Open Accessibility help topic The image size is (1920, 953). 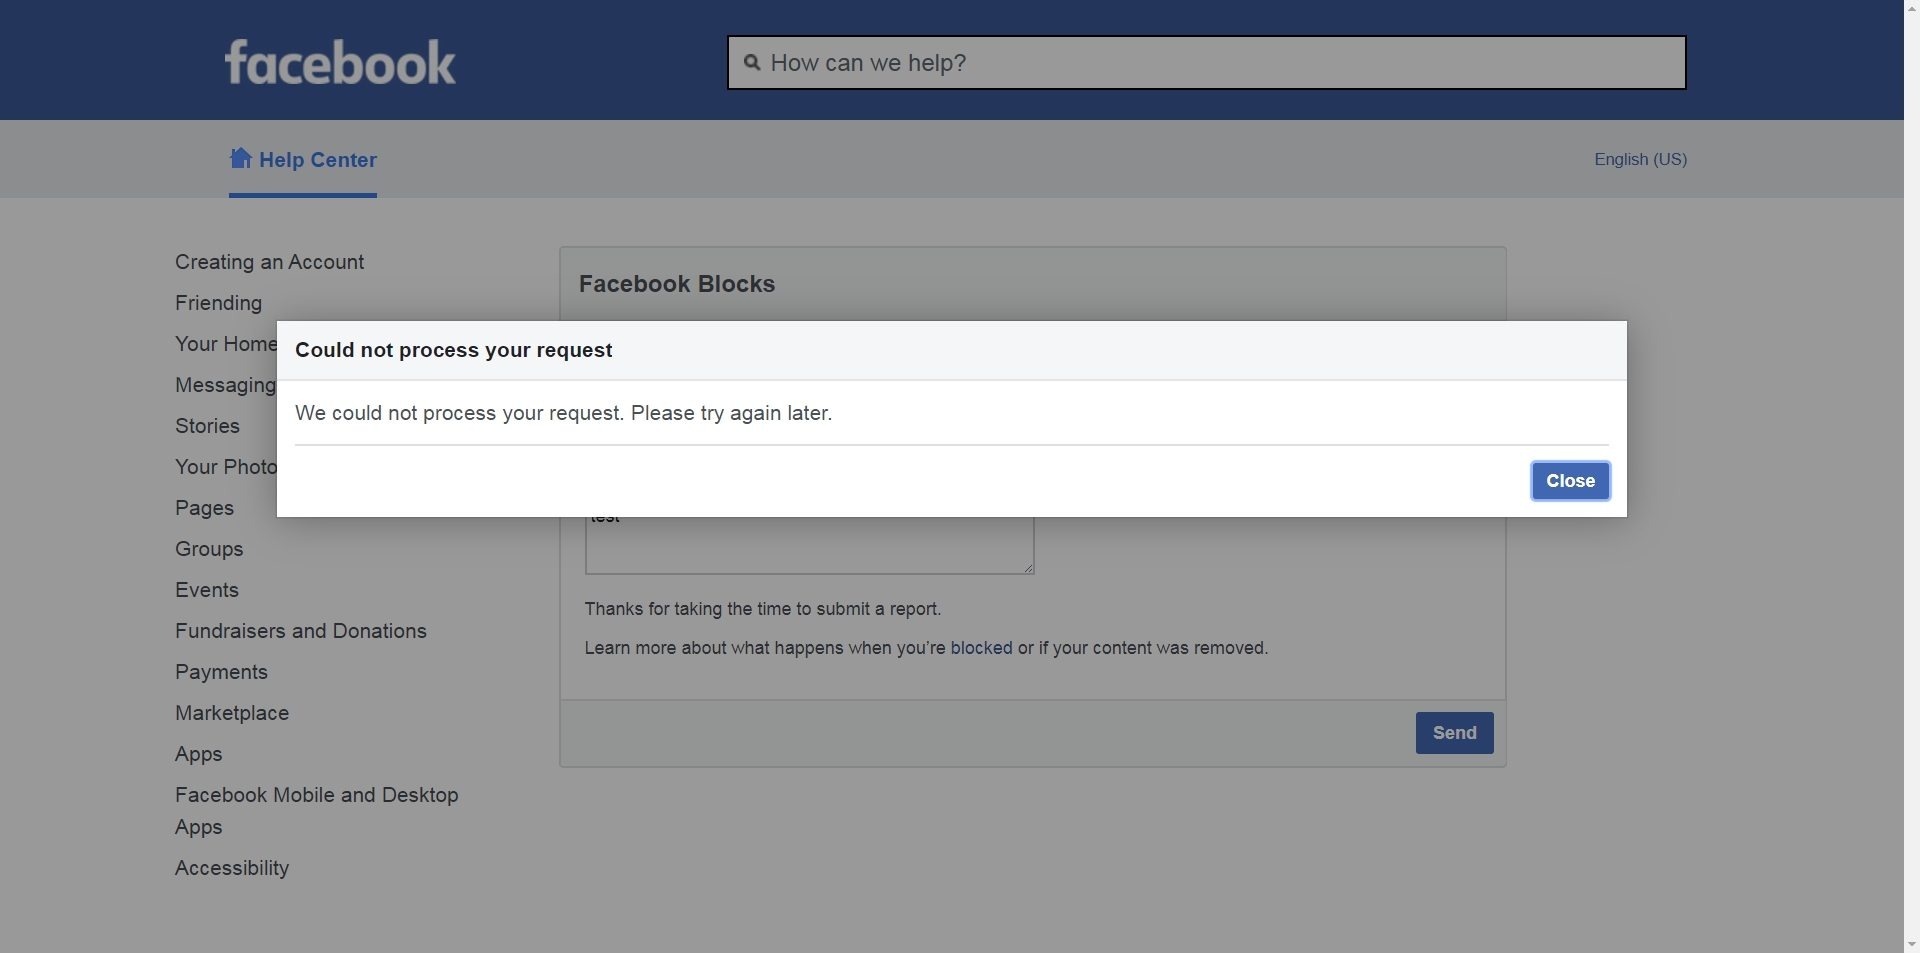coord(232,868)
